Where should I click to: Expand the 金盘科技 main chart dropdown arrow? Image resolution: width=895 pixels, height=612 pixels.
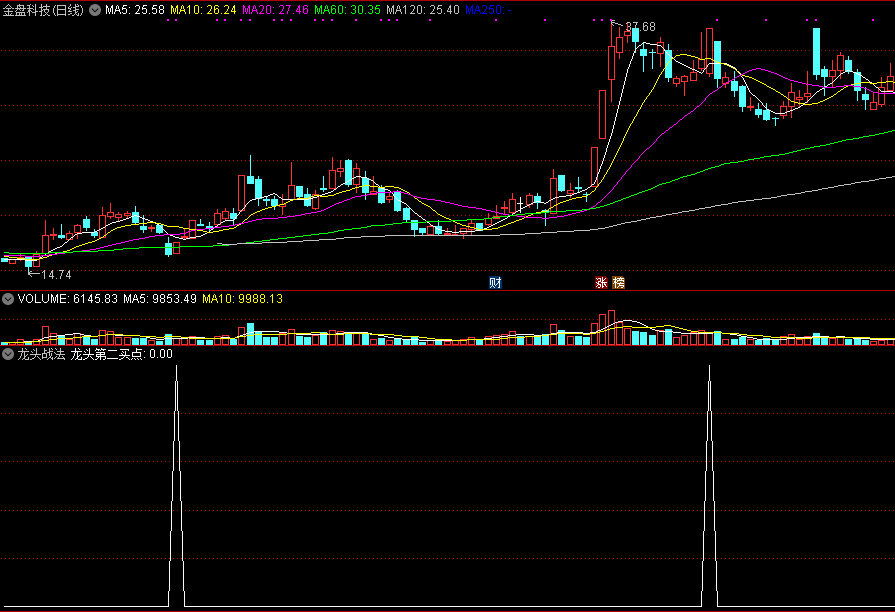(95, 10)
